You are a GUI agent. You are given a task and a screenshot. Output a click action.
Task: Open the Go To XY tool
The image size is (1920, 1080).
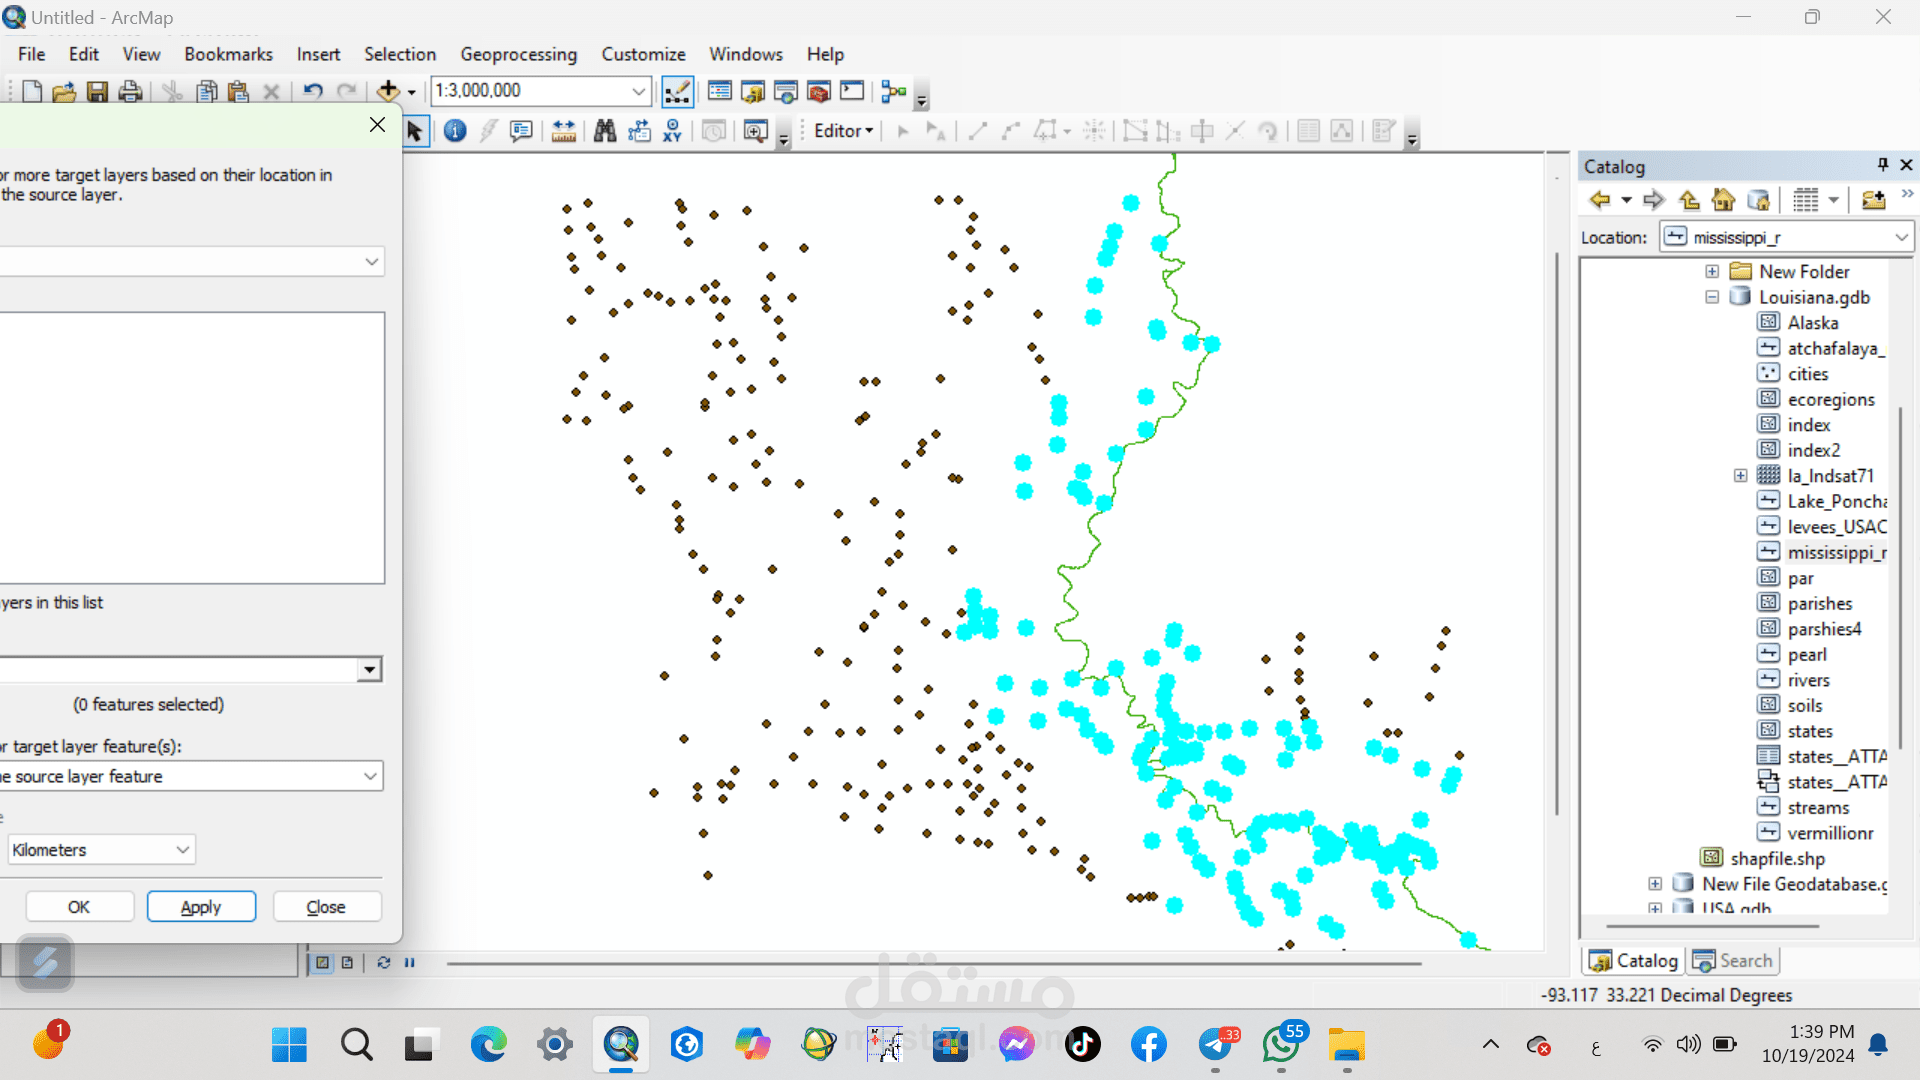tap(673, 131)
